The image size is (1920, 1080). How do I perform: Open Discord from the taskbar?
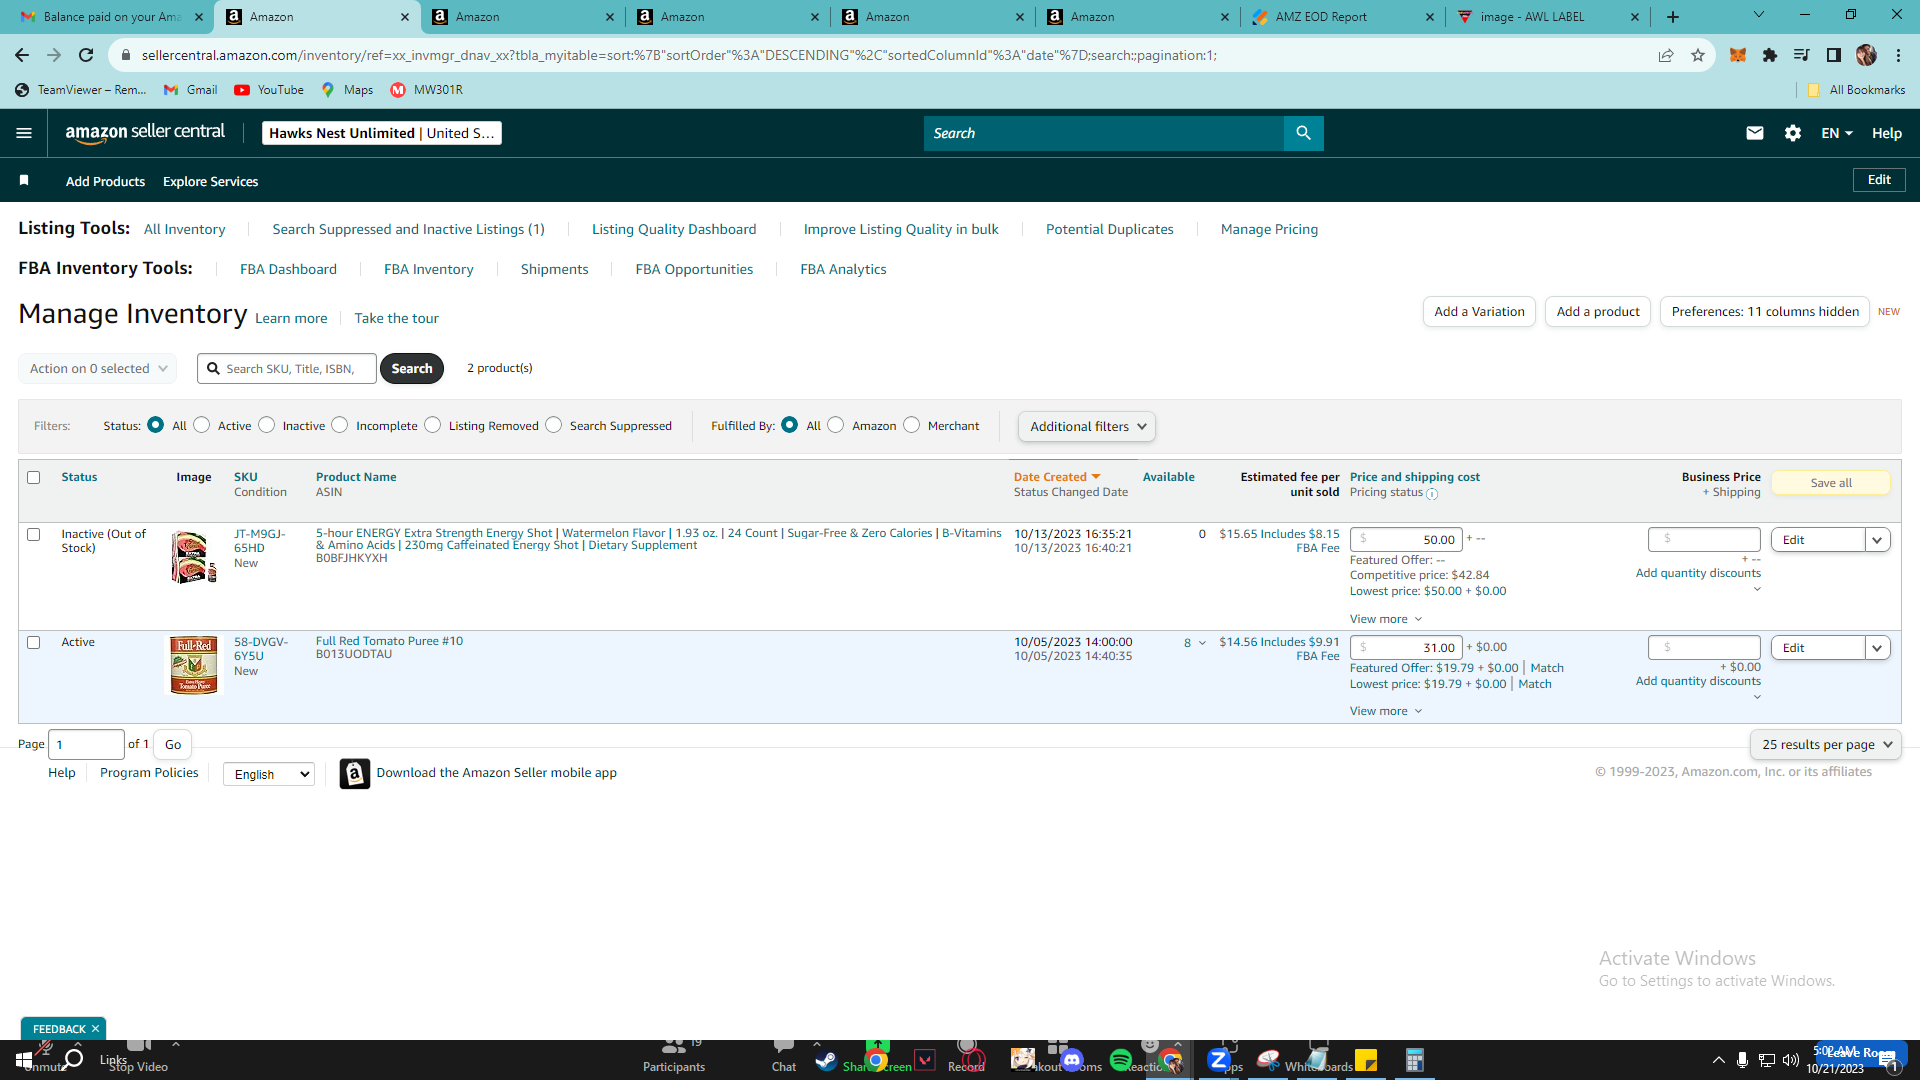click(x=1072, y=1060)
